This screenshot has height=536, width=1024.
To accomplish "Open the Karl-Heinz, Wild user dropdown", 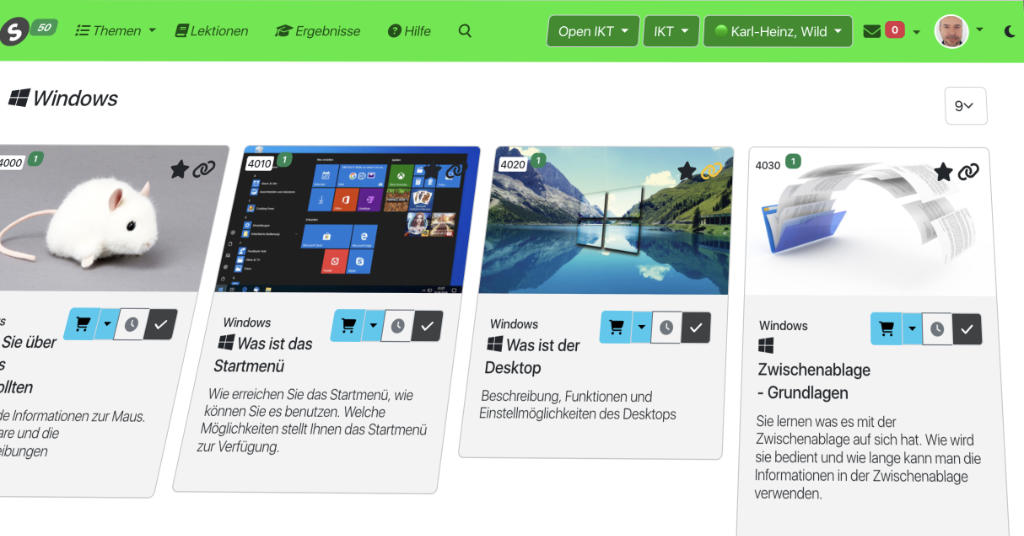I will (778, 31).
